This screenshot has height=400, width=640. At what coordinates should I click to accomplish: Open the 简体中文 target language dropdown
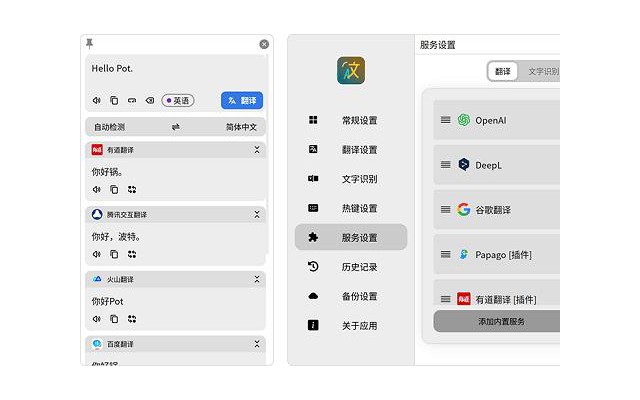pyautogui.click(x=241, y=127)
